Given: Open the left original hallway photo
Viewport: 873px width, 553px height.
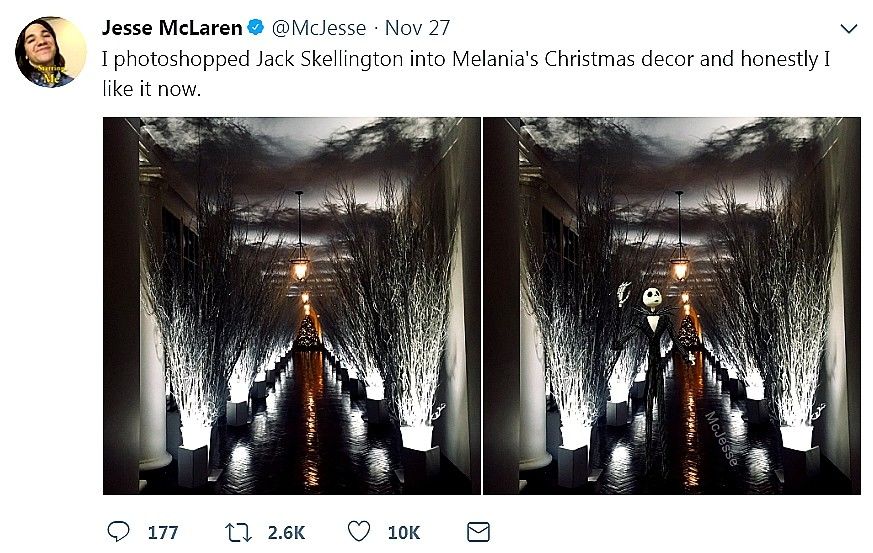Looking at the screenshot, I should pos(291,305).
